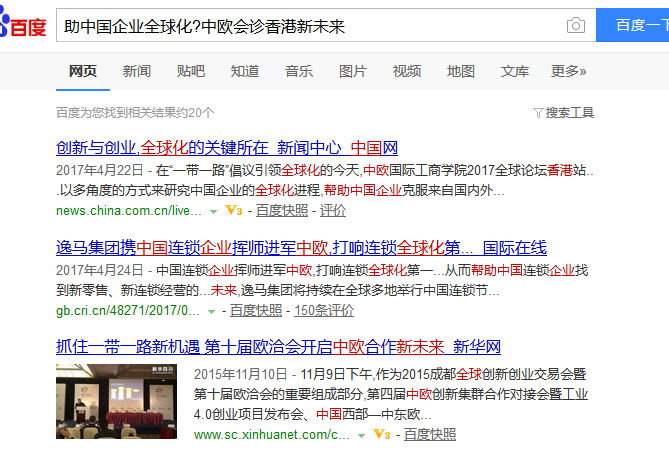Open 百度快照 for the 新华网 result
This screenshot has width=669, height=452.
430,435
